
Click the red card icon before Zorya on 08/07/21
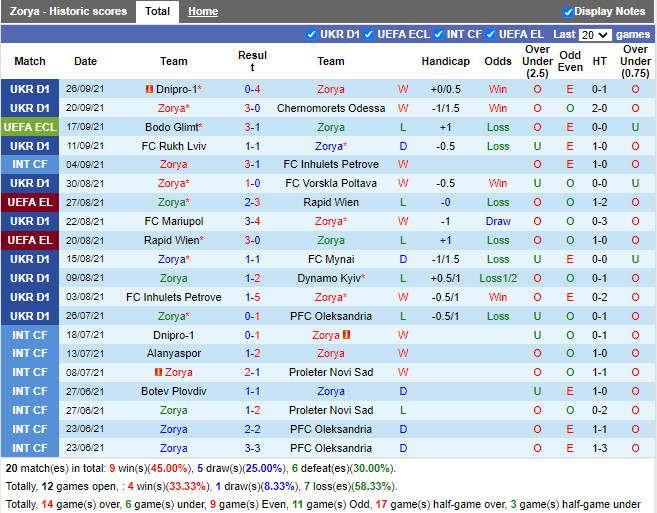click(x=157, y=373)
